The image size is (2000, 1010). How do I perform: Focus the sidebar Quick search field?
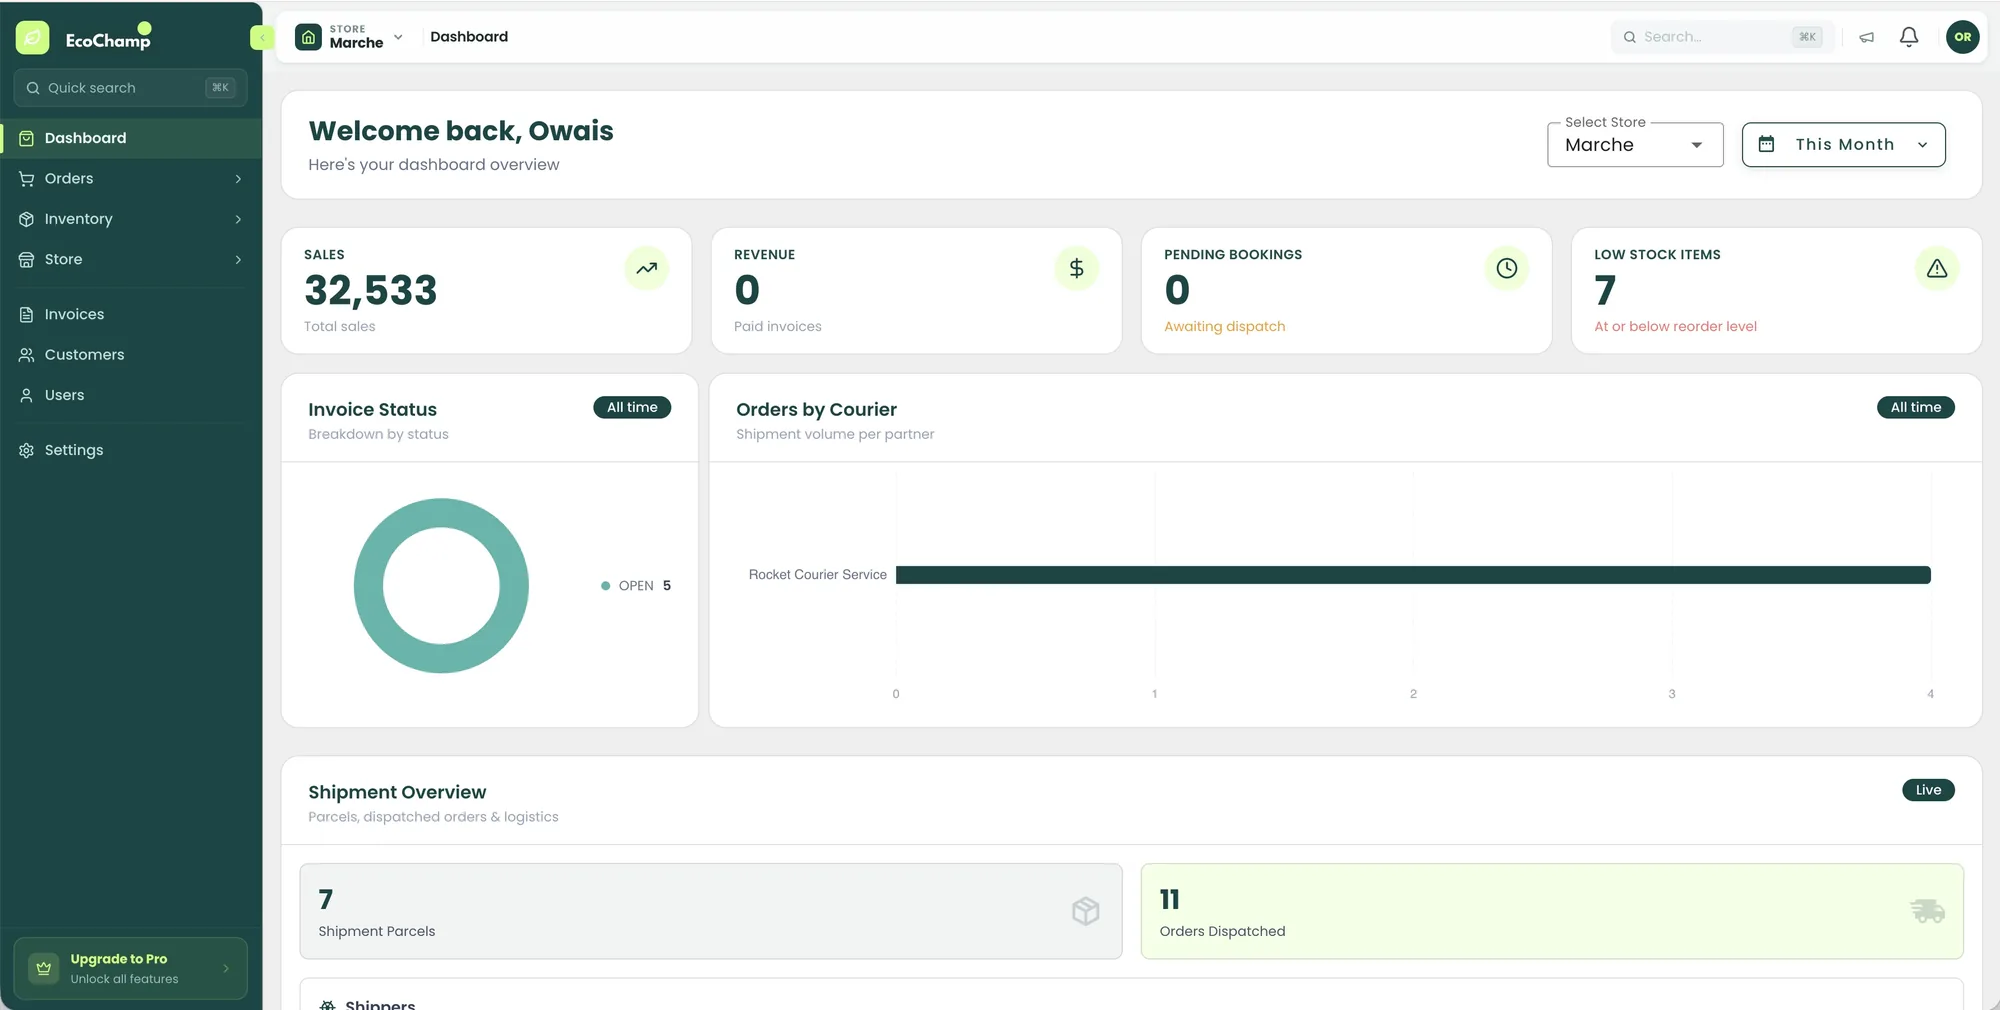coord(130,88)
